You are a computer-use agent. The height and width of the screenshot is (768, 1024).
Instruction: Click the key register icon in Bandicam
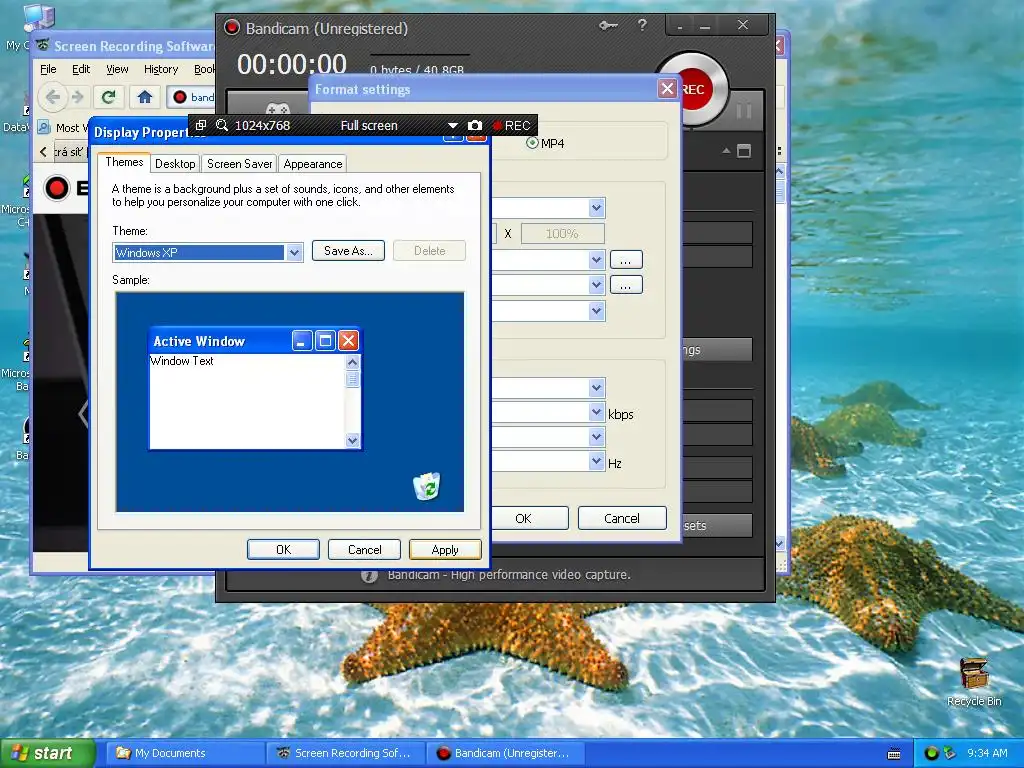[608, 25]
